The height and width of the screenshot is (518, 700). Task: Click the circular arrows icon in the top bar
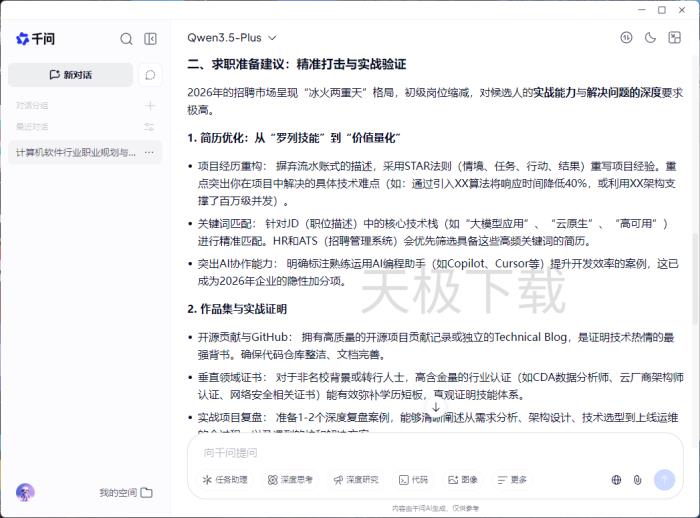click(x=626, y=38)
